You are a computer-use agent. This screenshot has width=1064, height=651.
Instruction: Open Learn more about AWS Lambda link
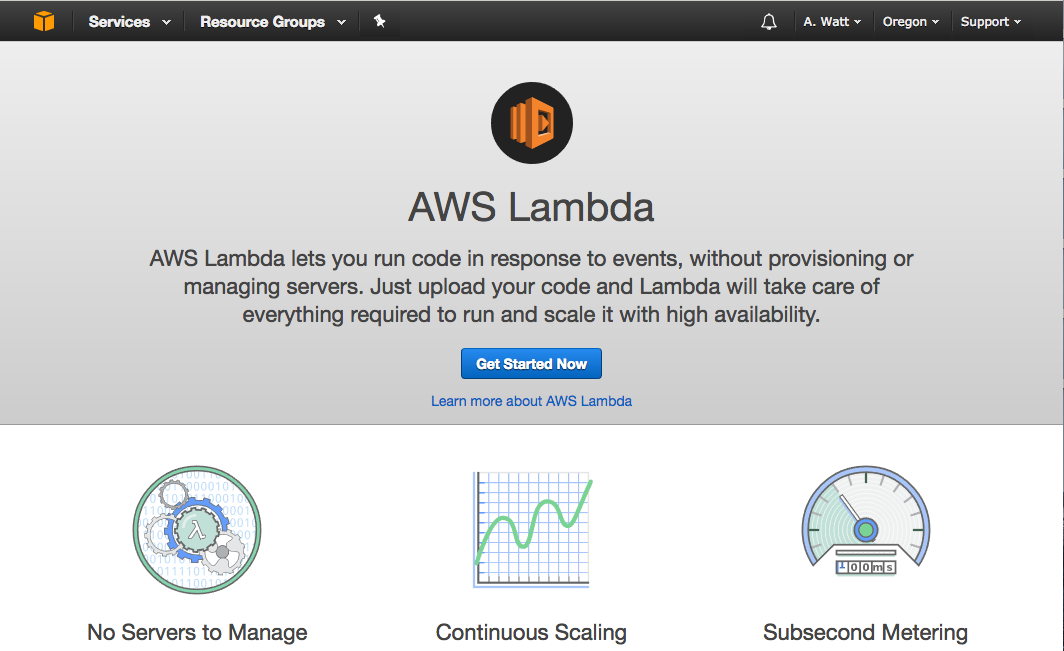tap(531, 401)
